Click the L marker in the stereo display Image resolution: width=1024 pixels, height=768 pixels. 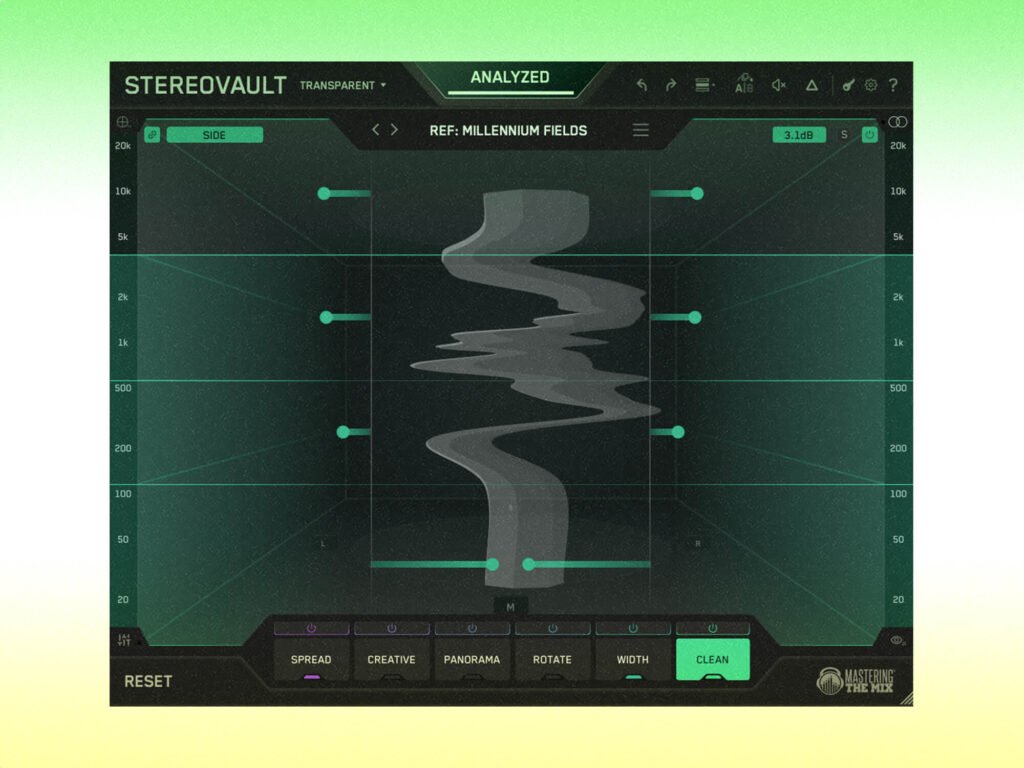point(323,543)
